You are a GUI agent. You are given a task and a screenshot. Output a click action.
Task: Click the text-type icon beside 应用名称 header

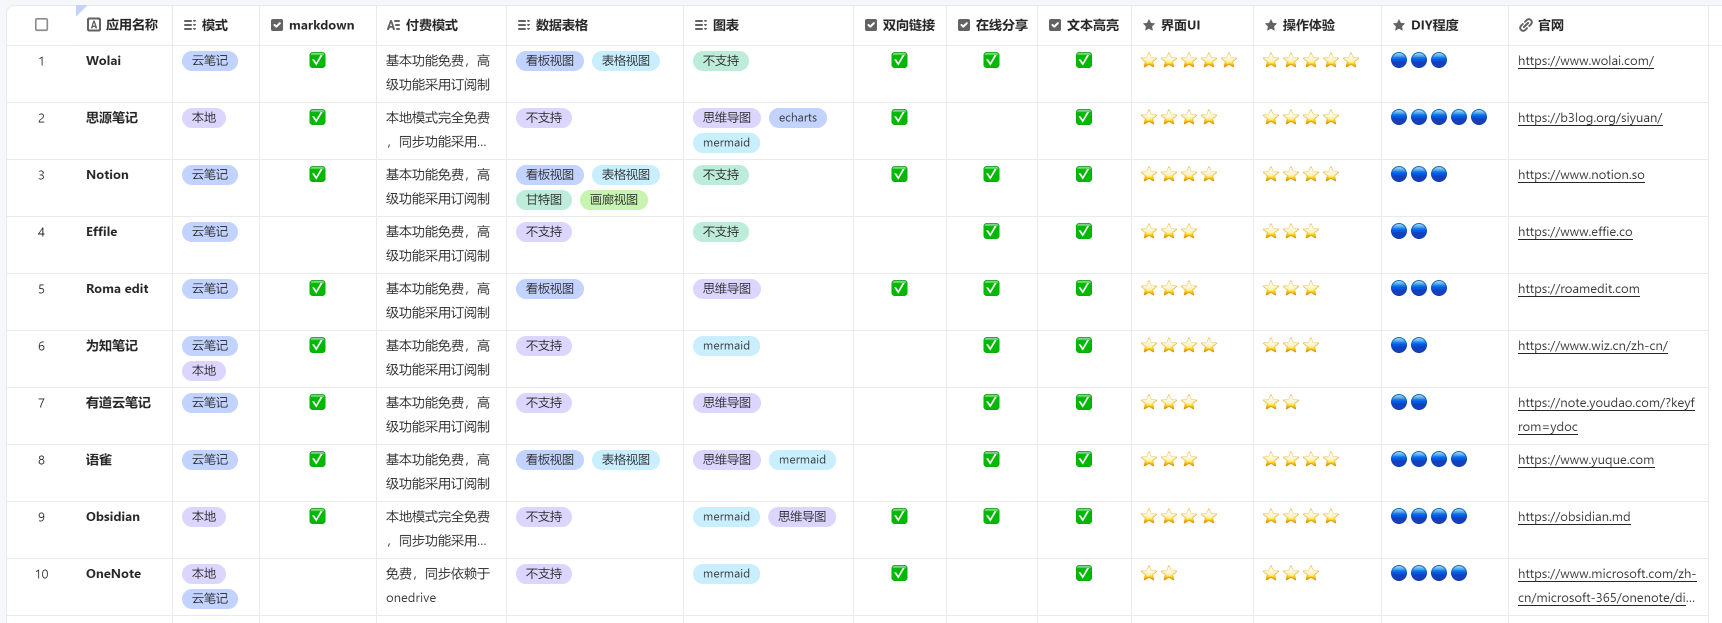94,25
